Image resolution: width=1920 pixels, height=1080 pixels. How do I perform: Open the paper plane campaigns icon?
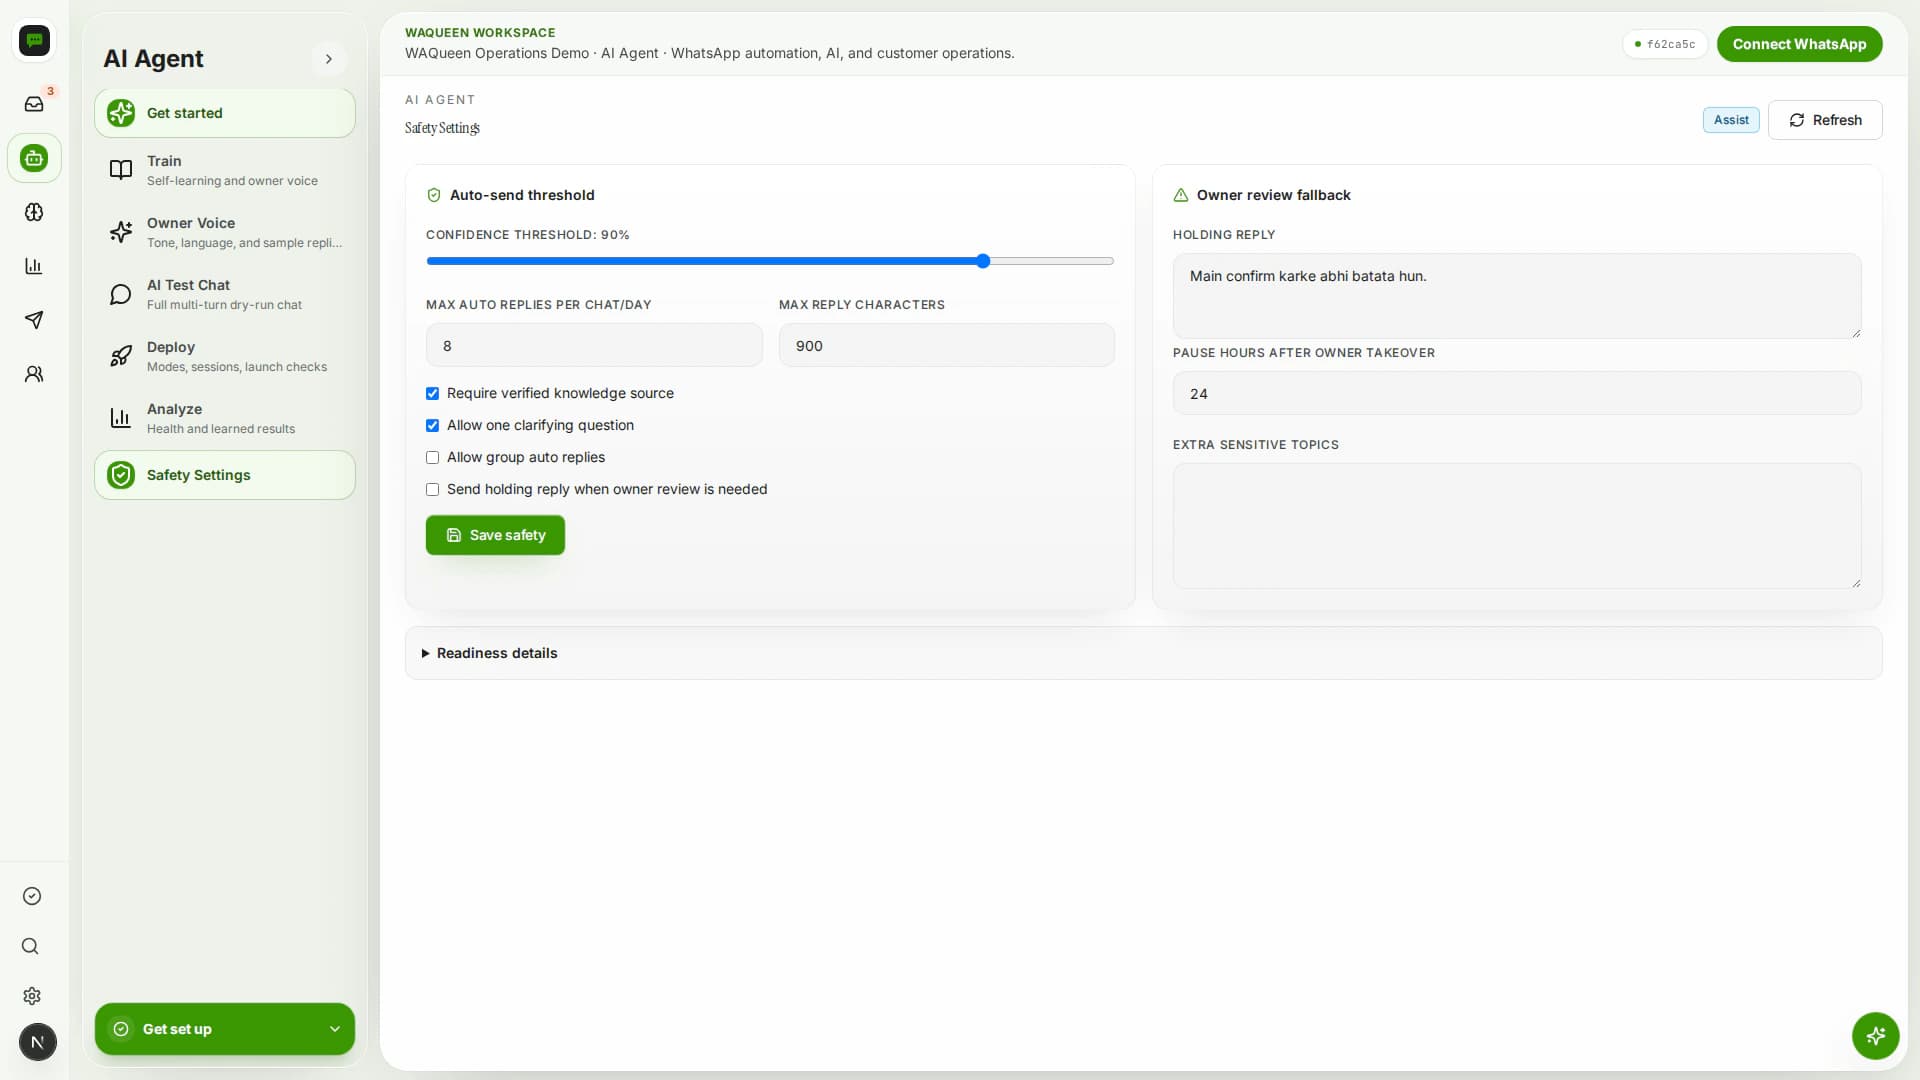tap(34, 320)
